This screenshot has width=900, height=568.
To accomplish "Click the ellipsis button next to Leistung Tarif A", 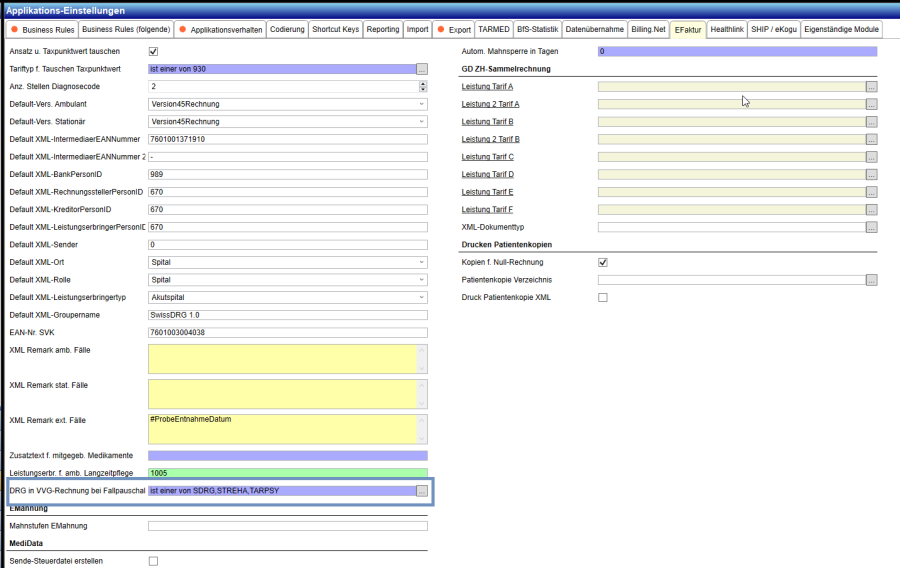I will tap(871, 87).
